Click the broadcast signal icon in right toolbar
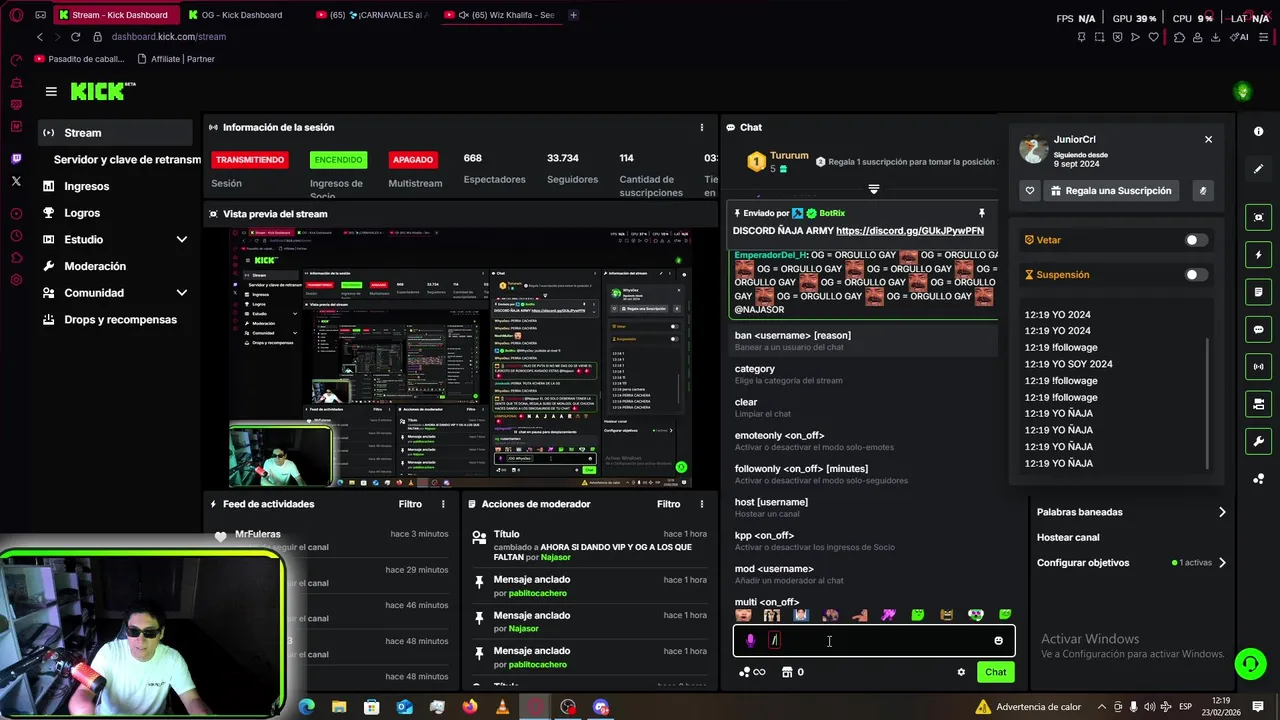 pyautogui.click(x=1258, y=367)
